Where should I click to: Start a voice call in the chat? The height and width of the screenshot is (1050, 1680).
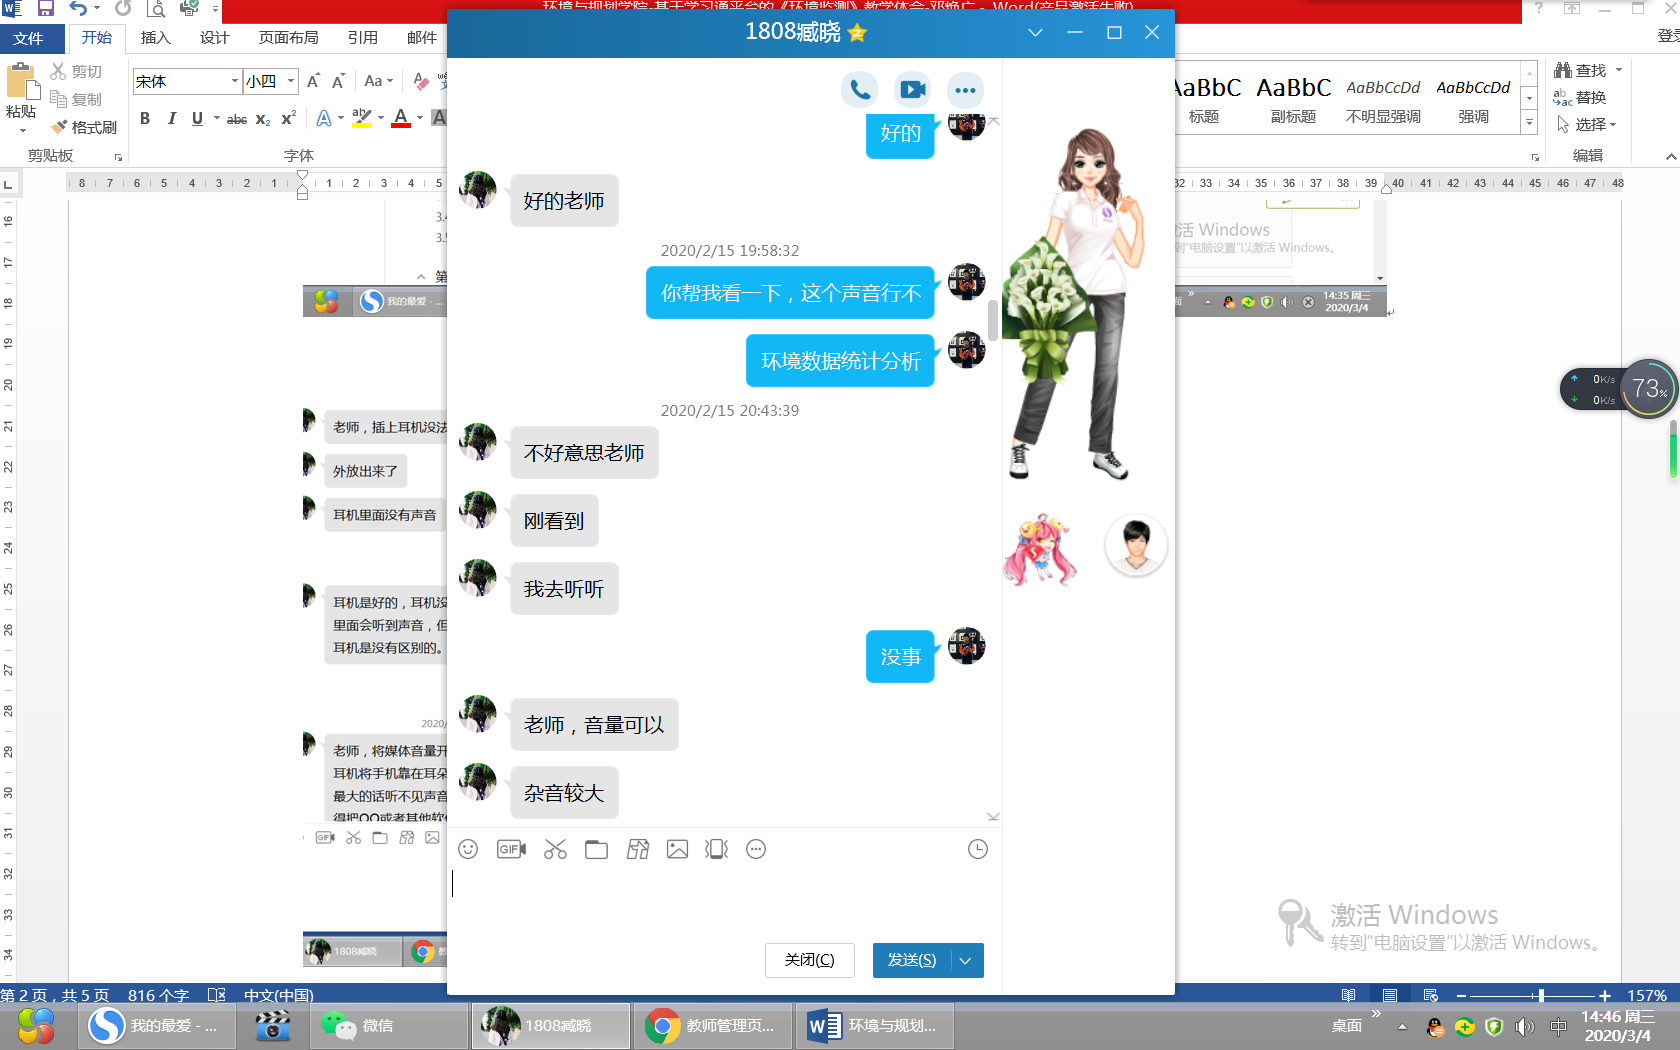pyautogui.click(x=860, y=90)
